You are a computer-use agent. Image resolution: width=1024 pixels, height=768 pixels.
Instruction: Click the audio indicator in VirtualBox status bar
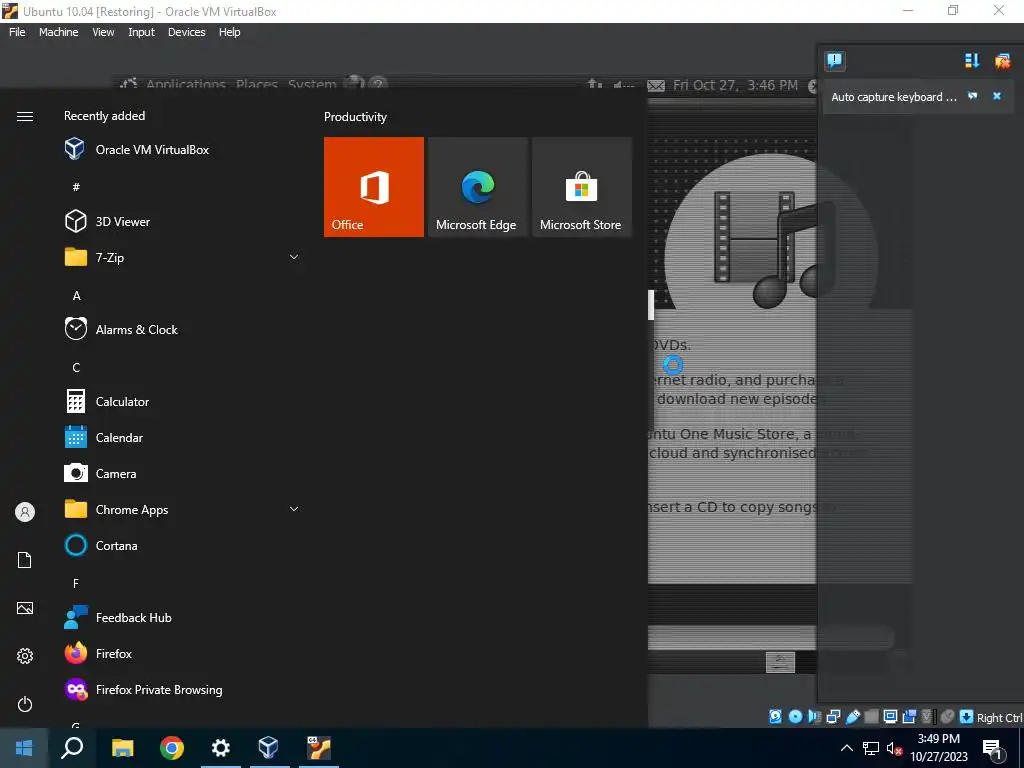pyautogui.click(x=814, y=716)
